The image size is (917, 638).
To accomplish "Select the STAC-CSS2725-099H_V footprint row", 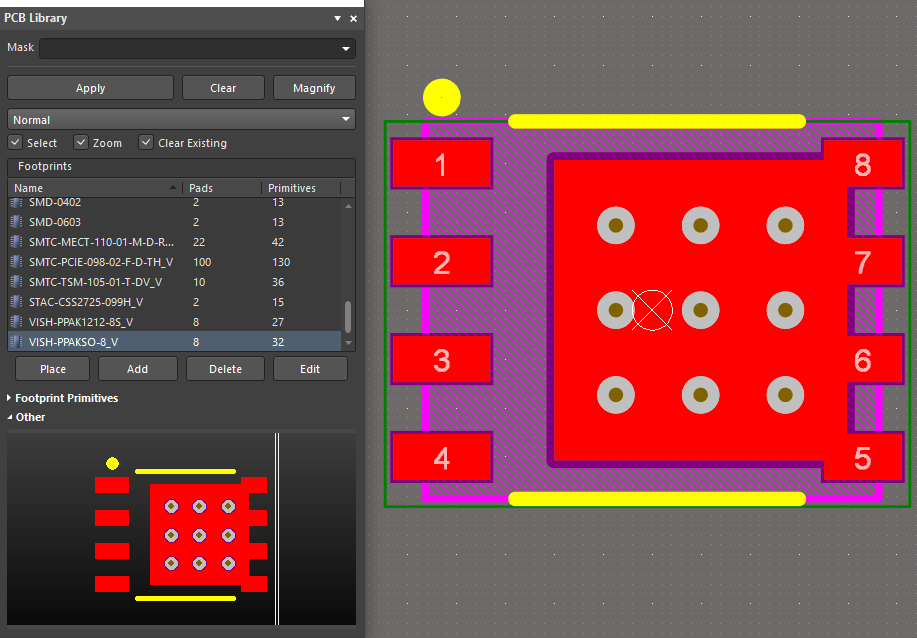I will [x=175, y=302].
